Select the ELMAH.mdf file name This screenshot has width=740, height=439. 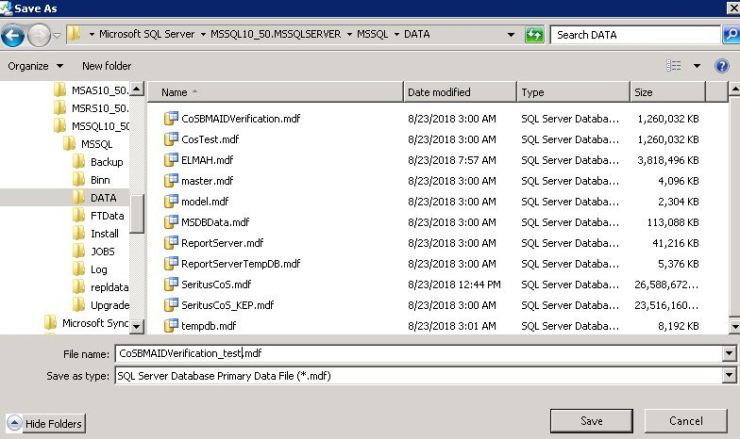coord(207,160)
